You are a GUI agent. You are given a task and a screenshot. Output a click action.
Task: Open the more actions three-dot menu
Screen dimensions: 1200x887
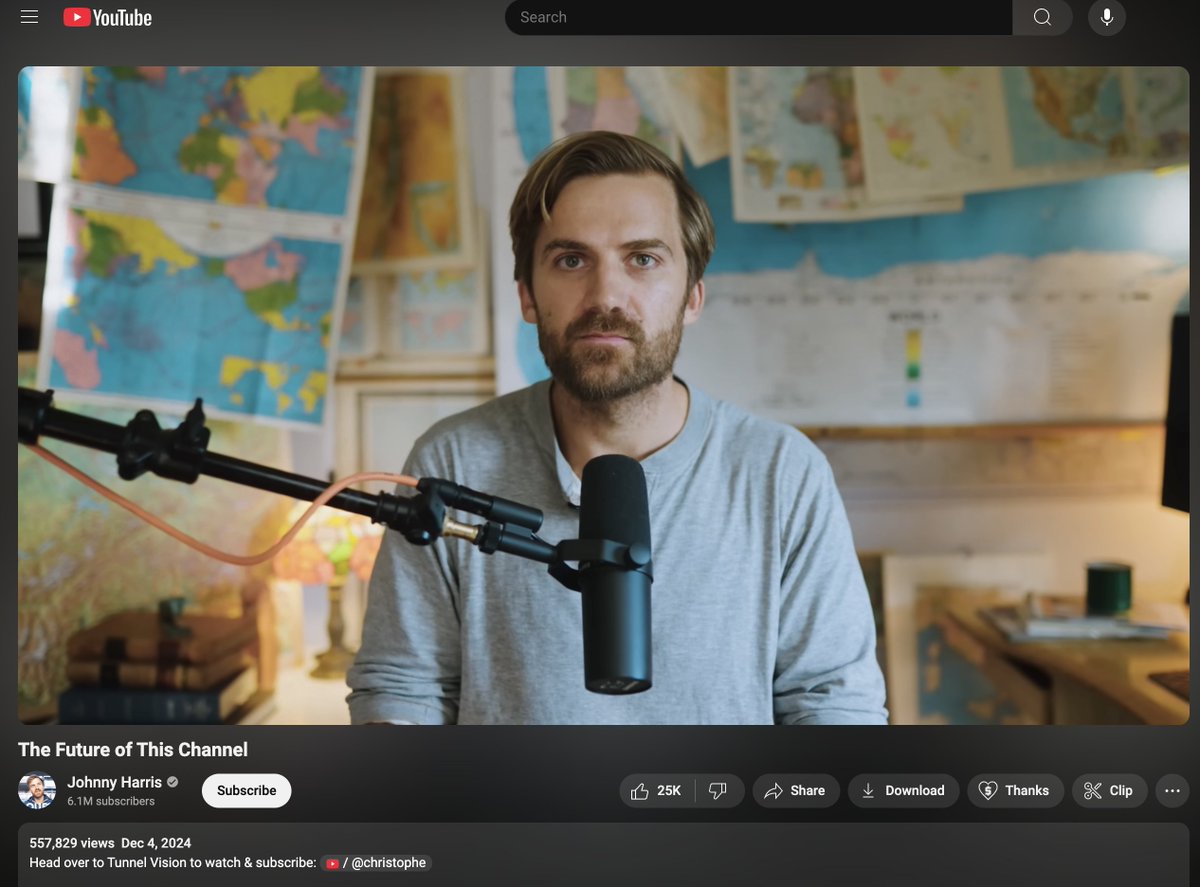pos(1173,790)
